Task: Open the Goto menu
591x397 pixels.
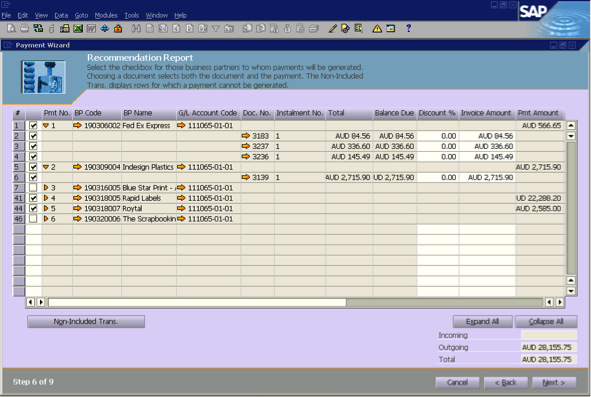Action: coord(81,15)
